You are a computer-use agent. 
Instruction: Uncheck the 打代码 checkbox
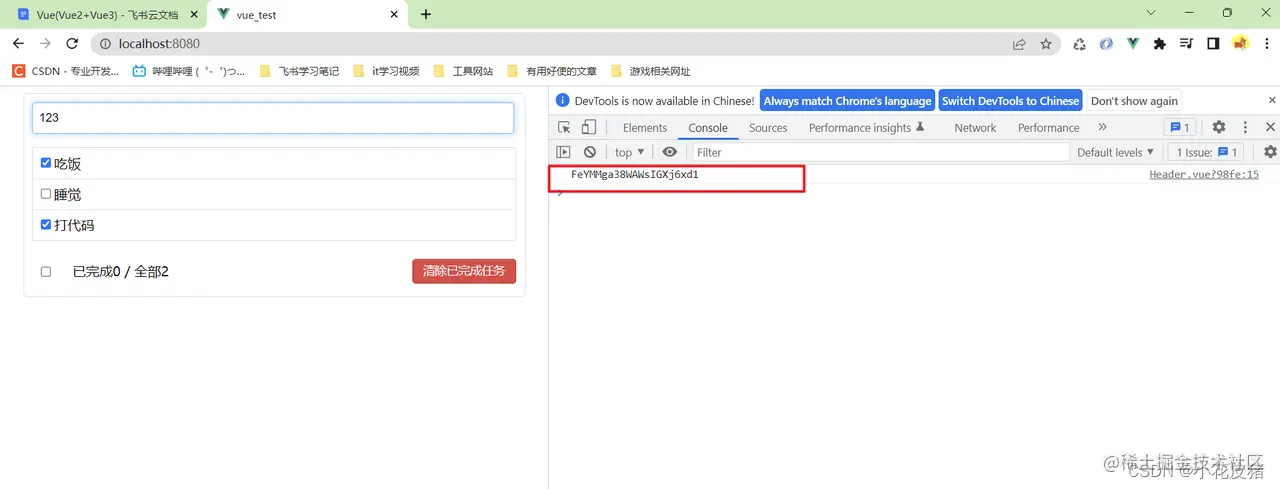tap(46, 225)
